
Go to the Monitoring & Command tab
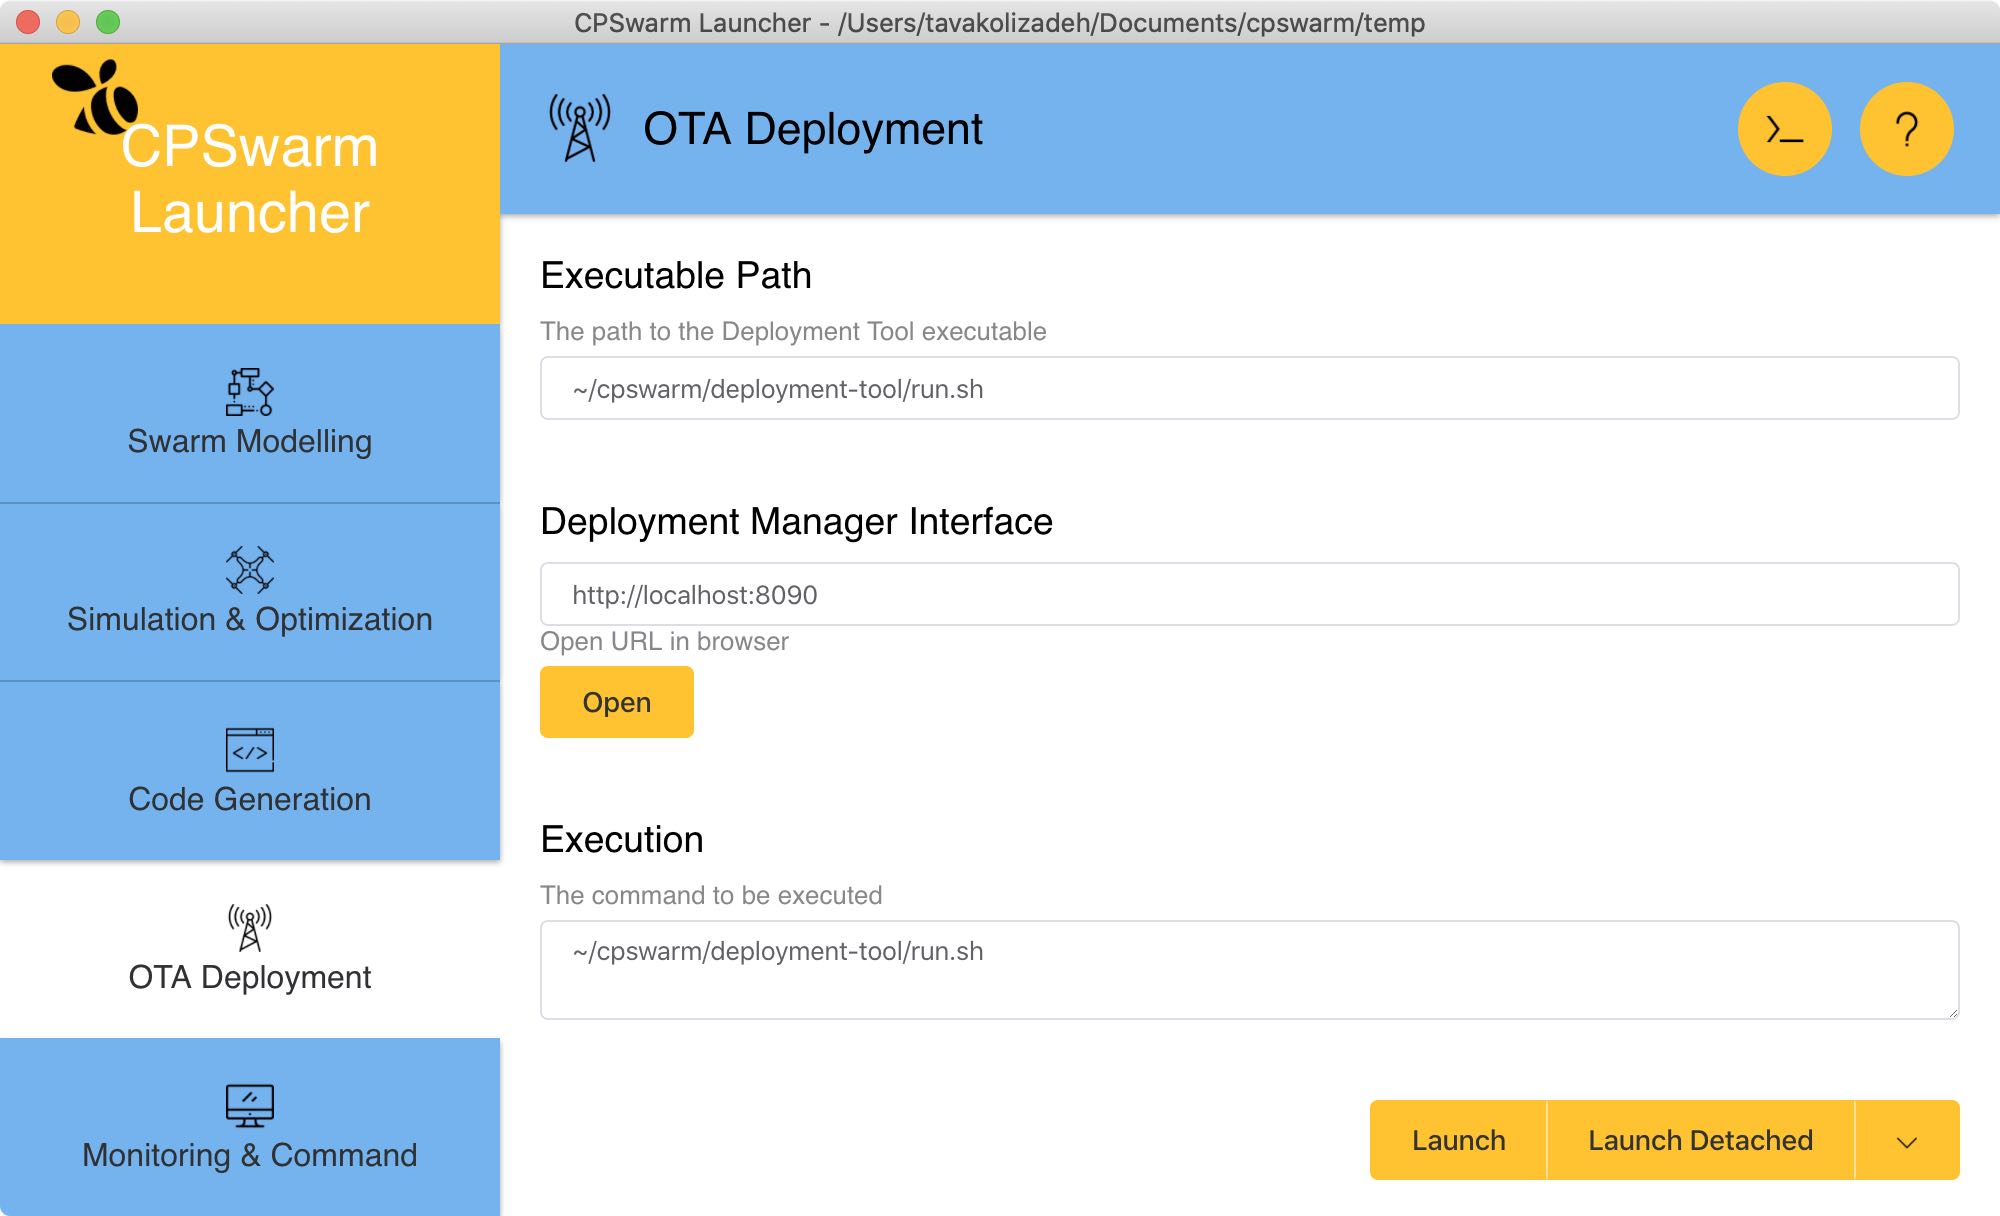tap(249, 1155)
